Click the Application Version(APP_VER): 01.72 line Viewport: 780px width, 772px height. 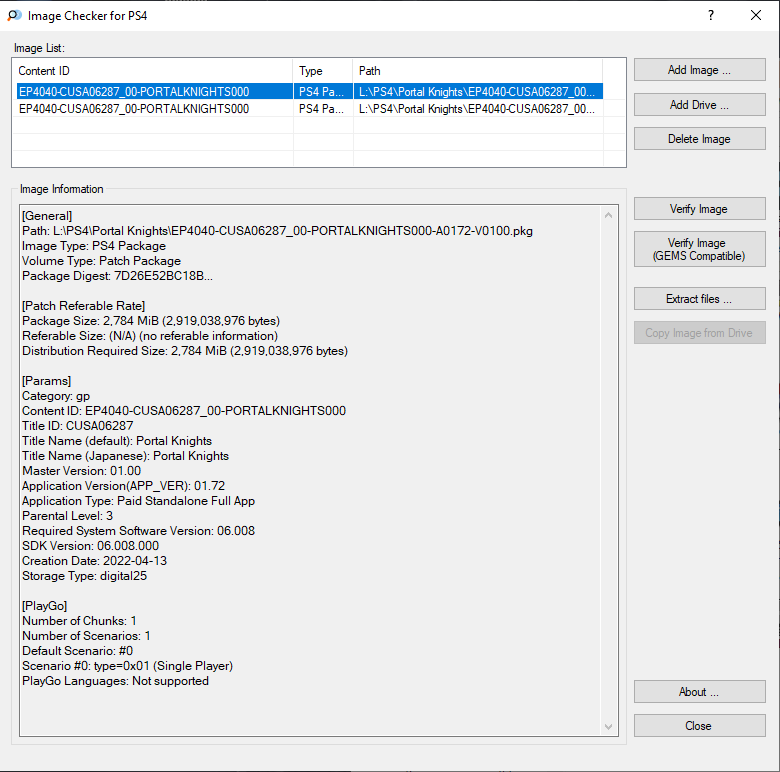coord(123,486)
